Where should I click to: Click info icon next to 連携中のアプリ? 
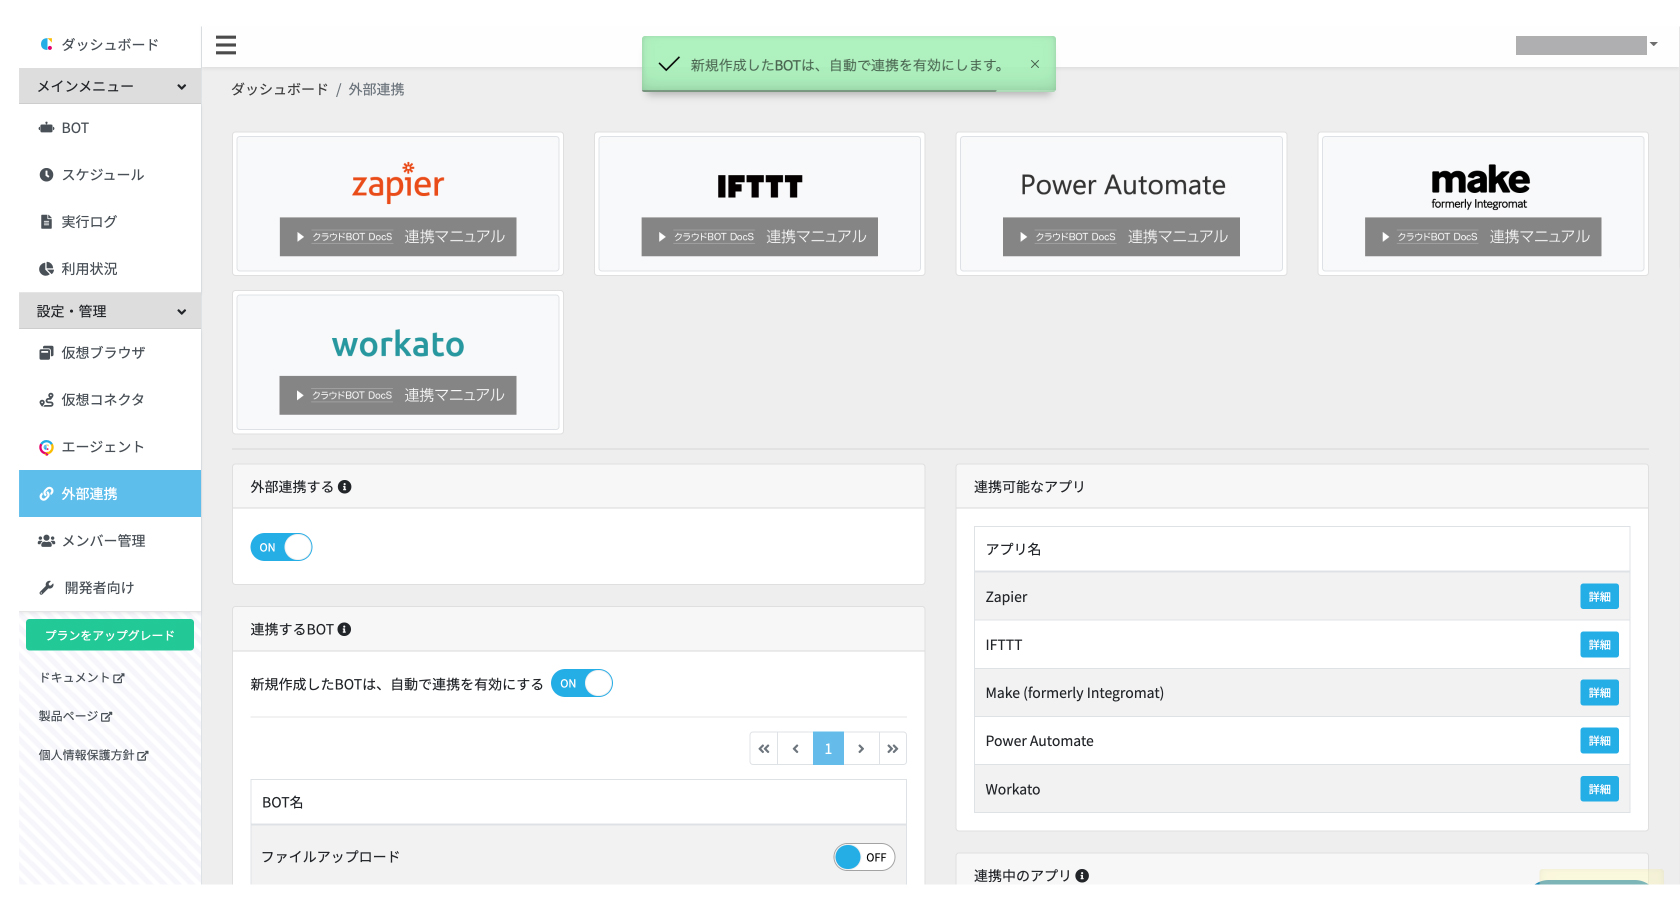[x=1082, y=876]
